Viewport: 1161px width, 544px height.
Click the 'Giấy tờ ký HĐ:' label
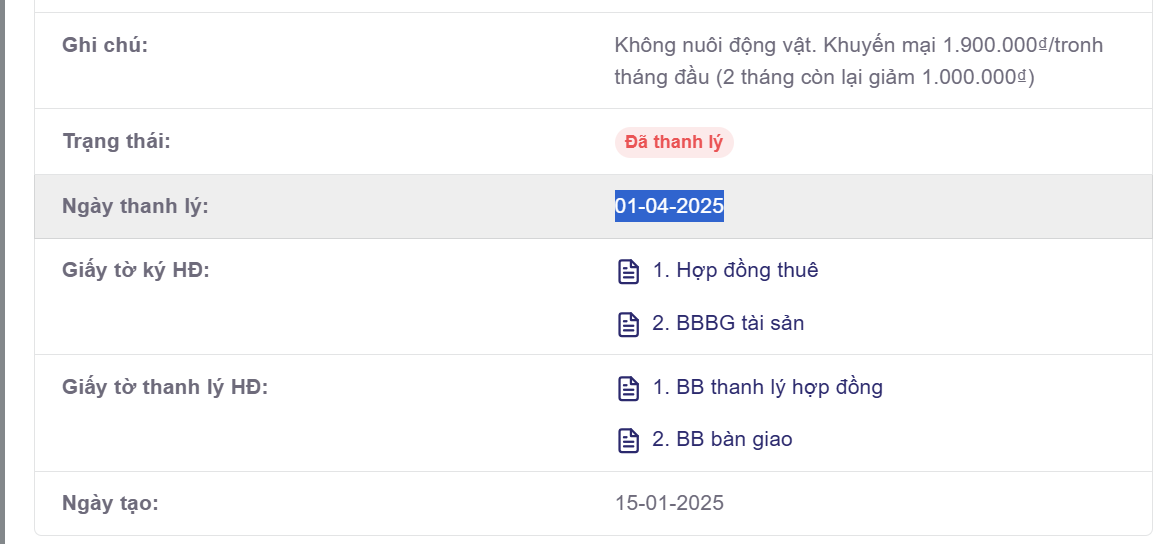click(135, 270)
